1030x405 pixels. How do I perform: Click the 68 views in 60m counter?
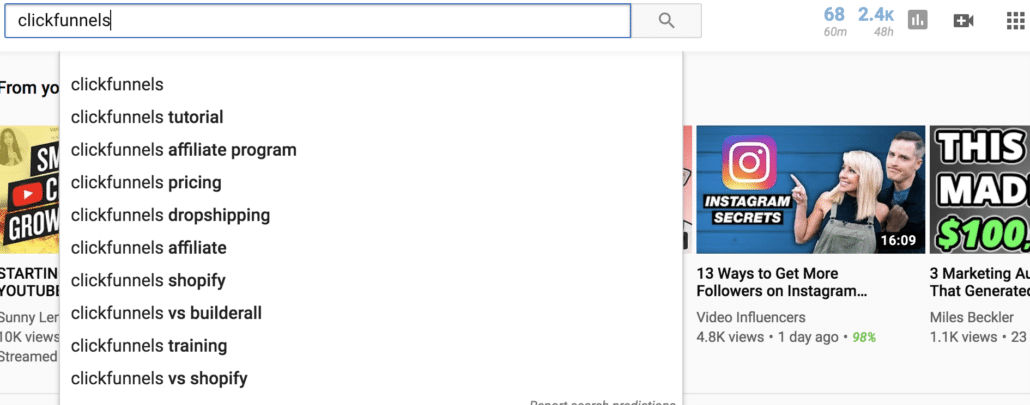[834, 21]
